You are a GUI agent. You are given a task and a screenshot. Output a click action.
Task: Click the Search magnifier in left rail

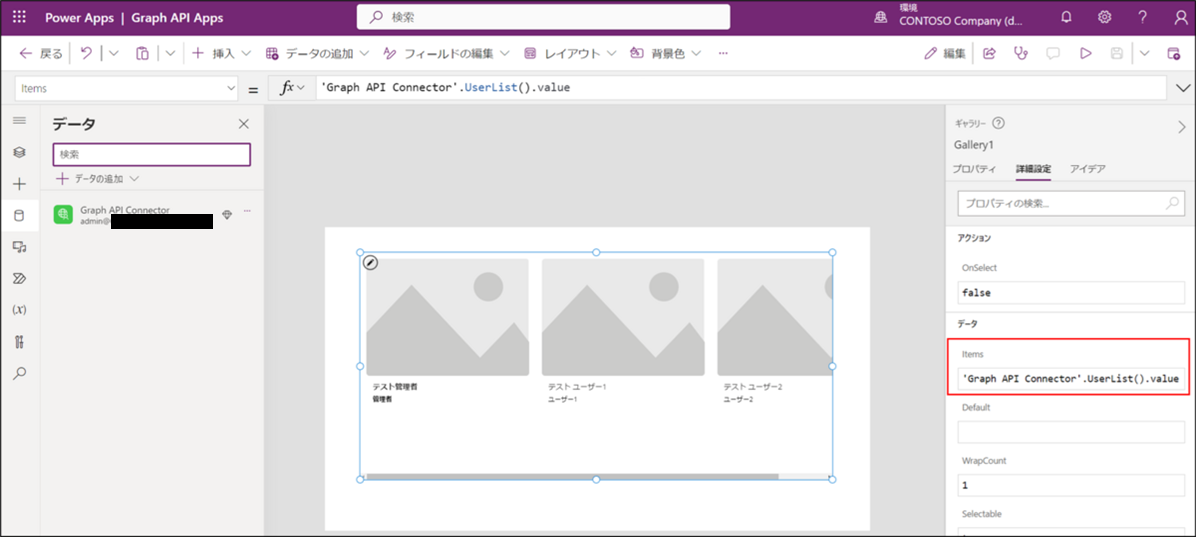(x=20, y=373)
